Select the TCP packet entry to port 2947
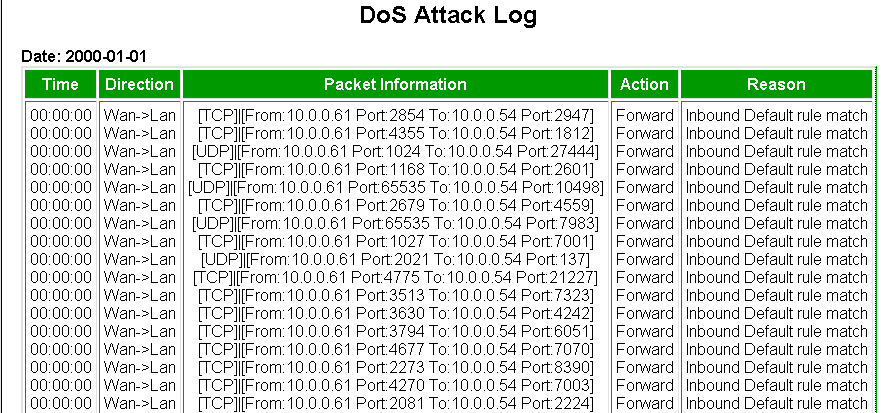 point(395,115)
